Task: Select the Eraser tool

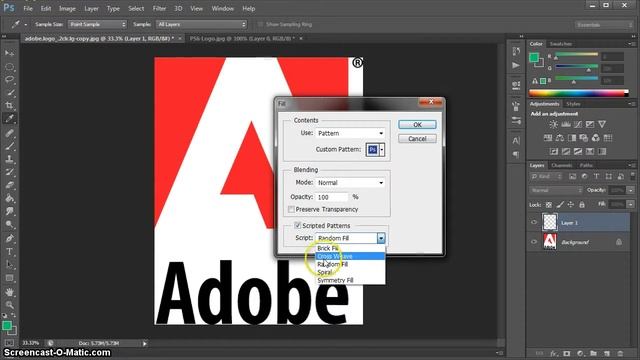Action: (x=9, y=185)
